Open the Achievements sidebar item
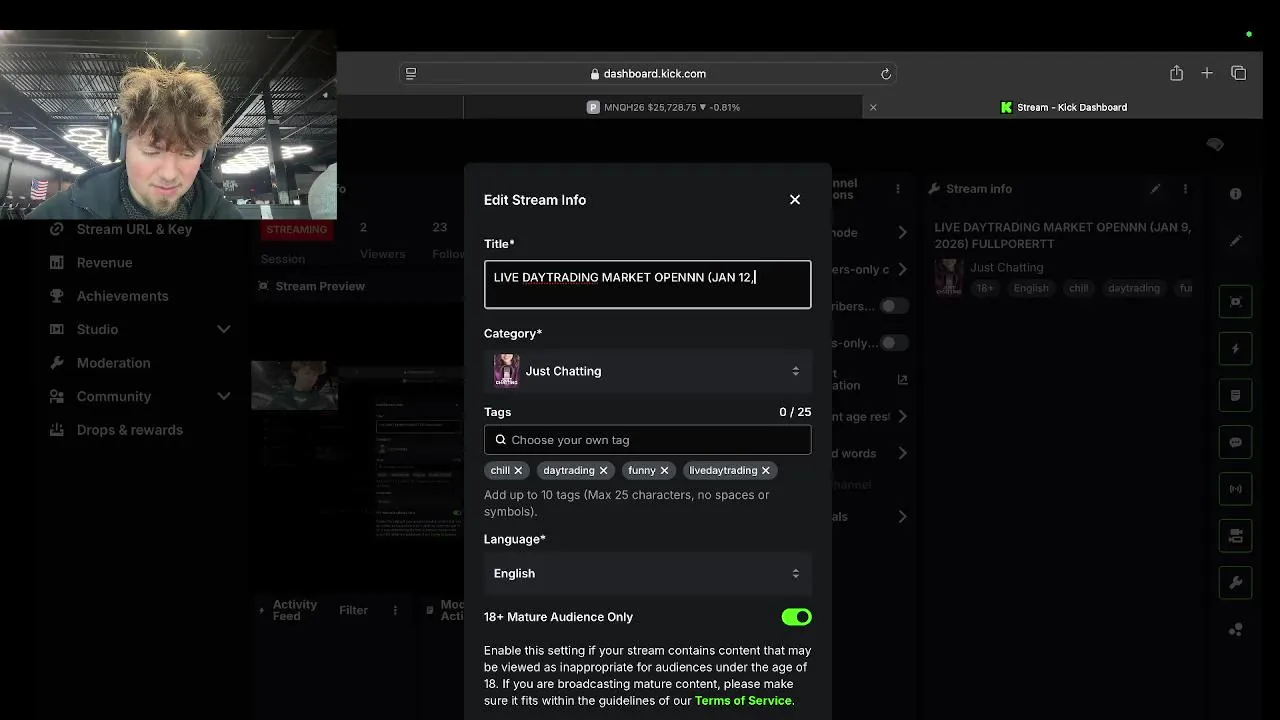 pyautogui.click(x=122, y=296)
